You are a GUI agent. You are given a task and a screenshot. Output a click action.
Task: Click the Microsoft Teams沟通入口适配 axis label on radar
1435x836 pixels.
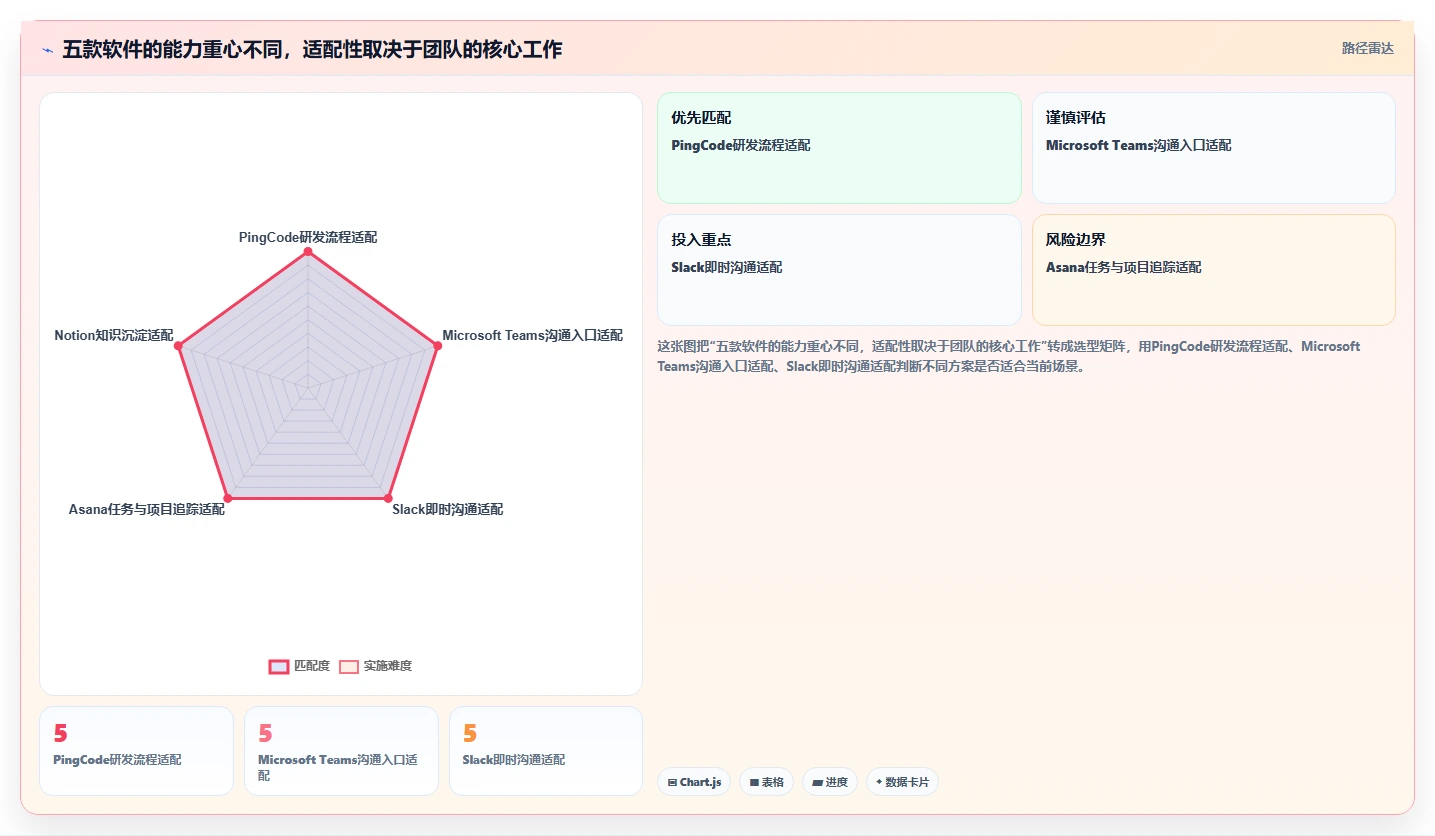pos(532,335)
